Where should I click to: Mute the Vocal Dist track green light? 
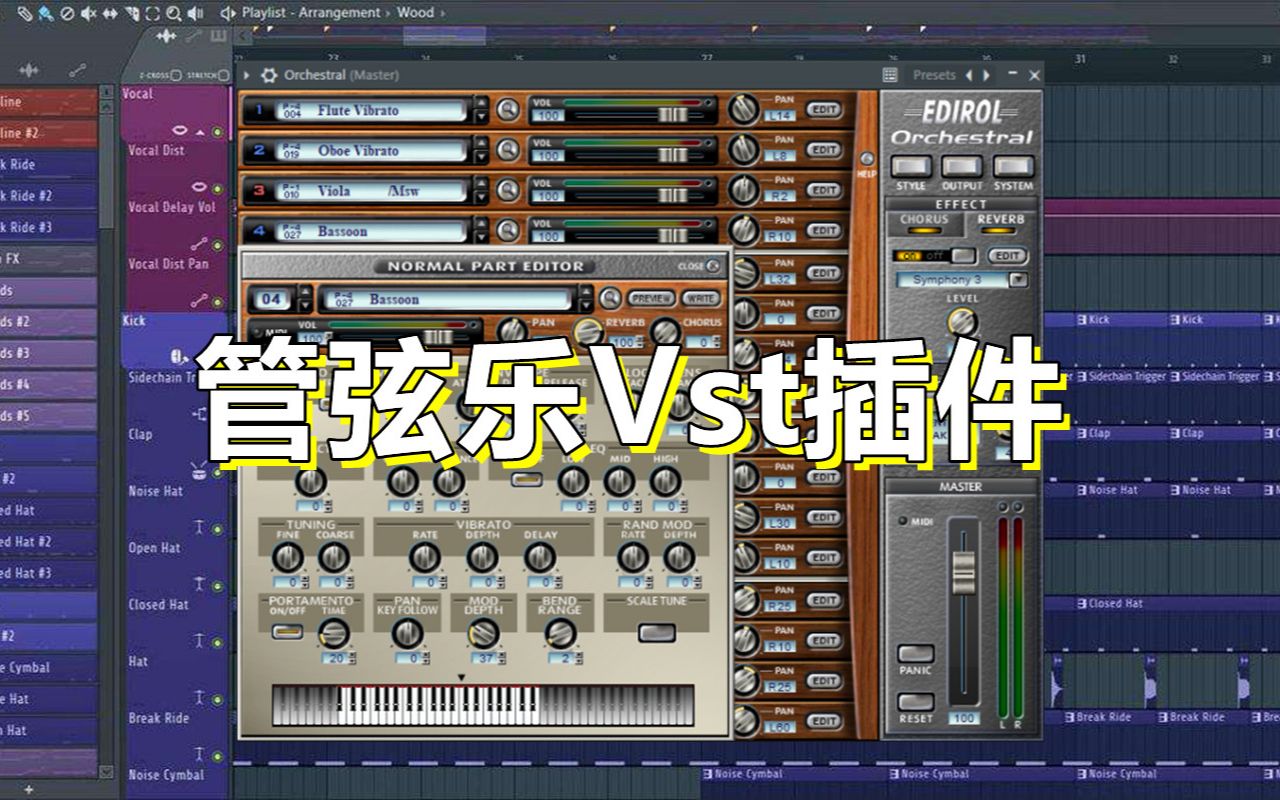click(217, 189)
